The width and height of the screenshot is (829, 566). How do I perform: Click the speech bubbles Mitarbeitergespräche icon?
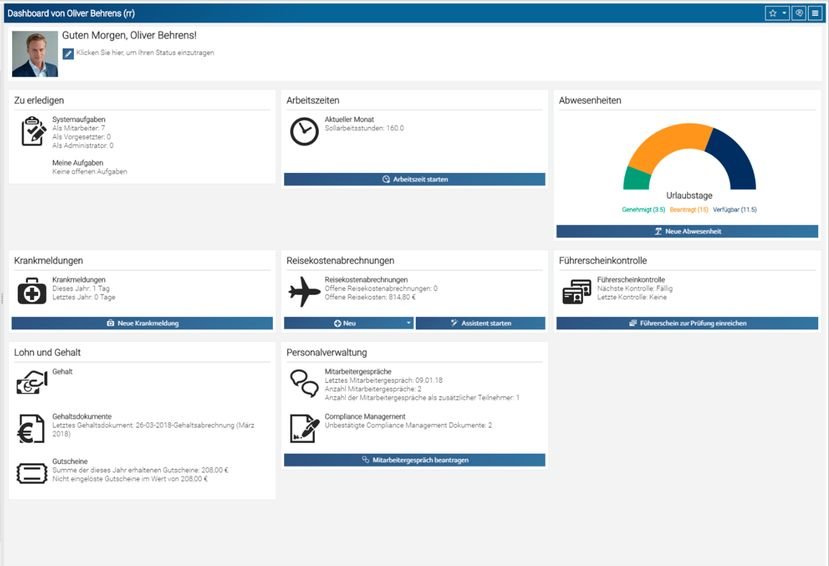(x=304, y=382)
